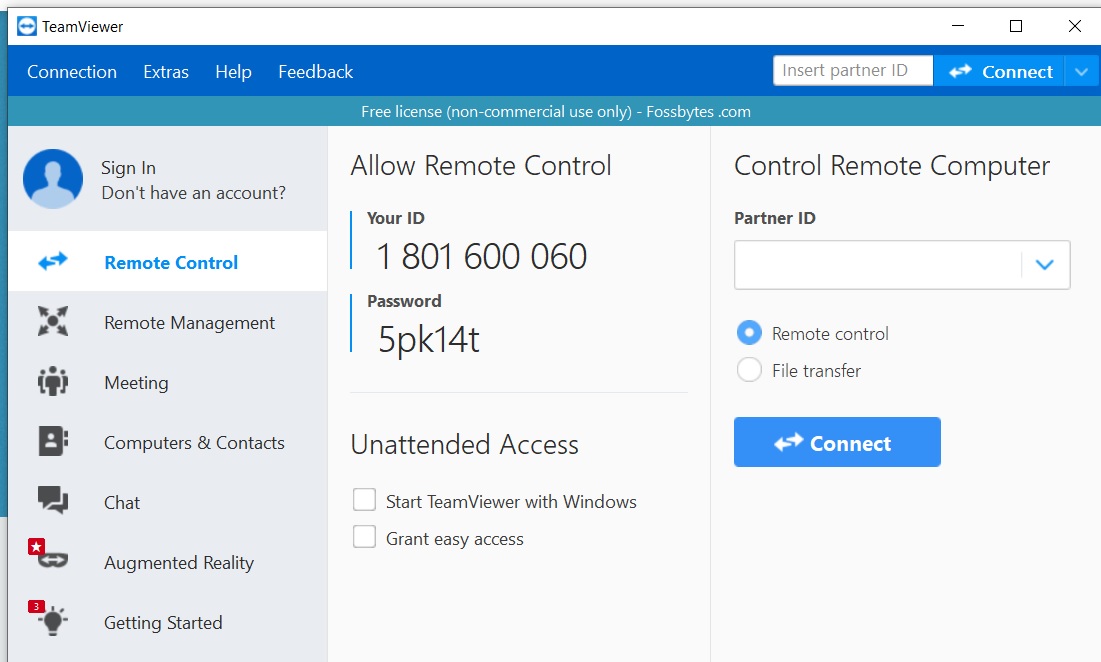Enable Start TeamViewer with Windows
Viewport: 1101px width, 662px height.
(x=364, y=500)
